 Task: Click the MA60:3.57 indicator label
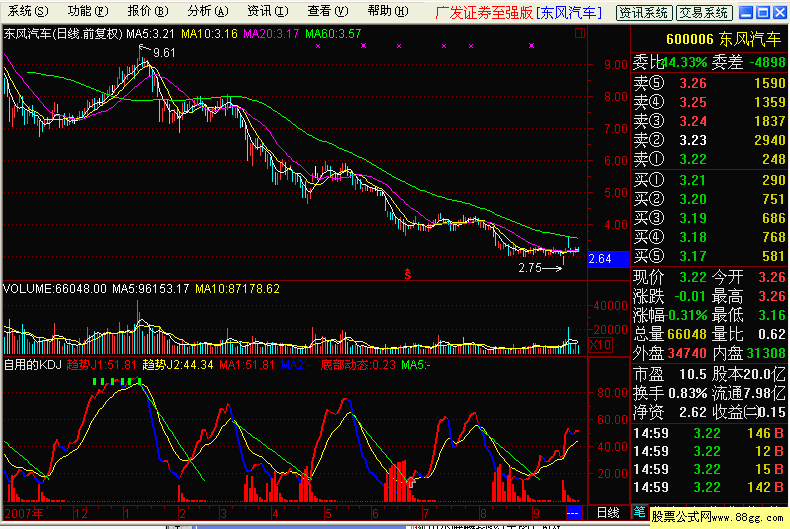click(333, 34)
